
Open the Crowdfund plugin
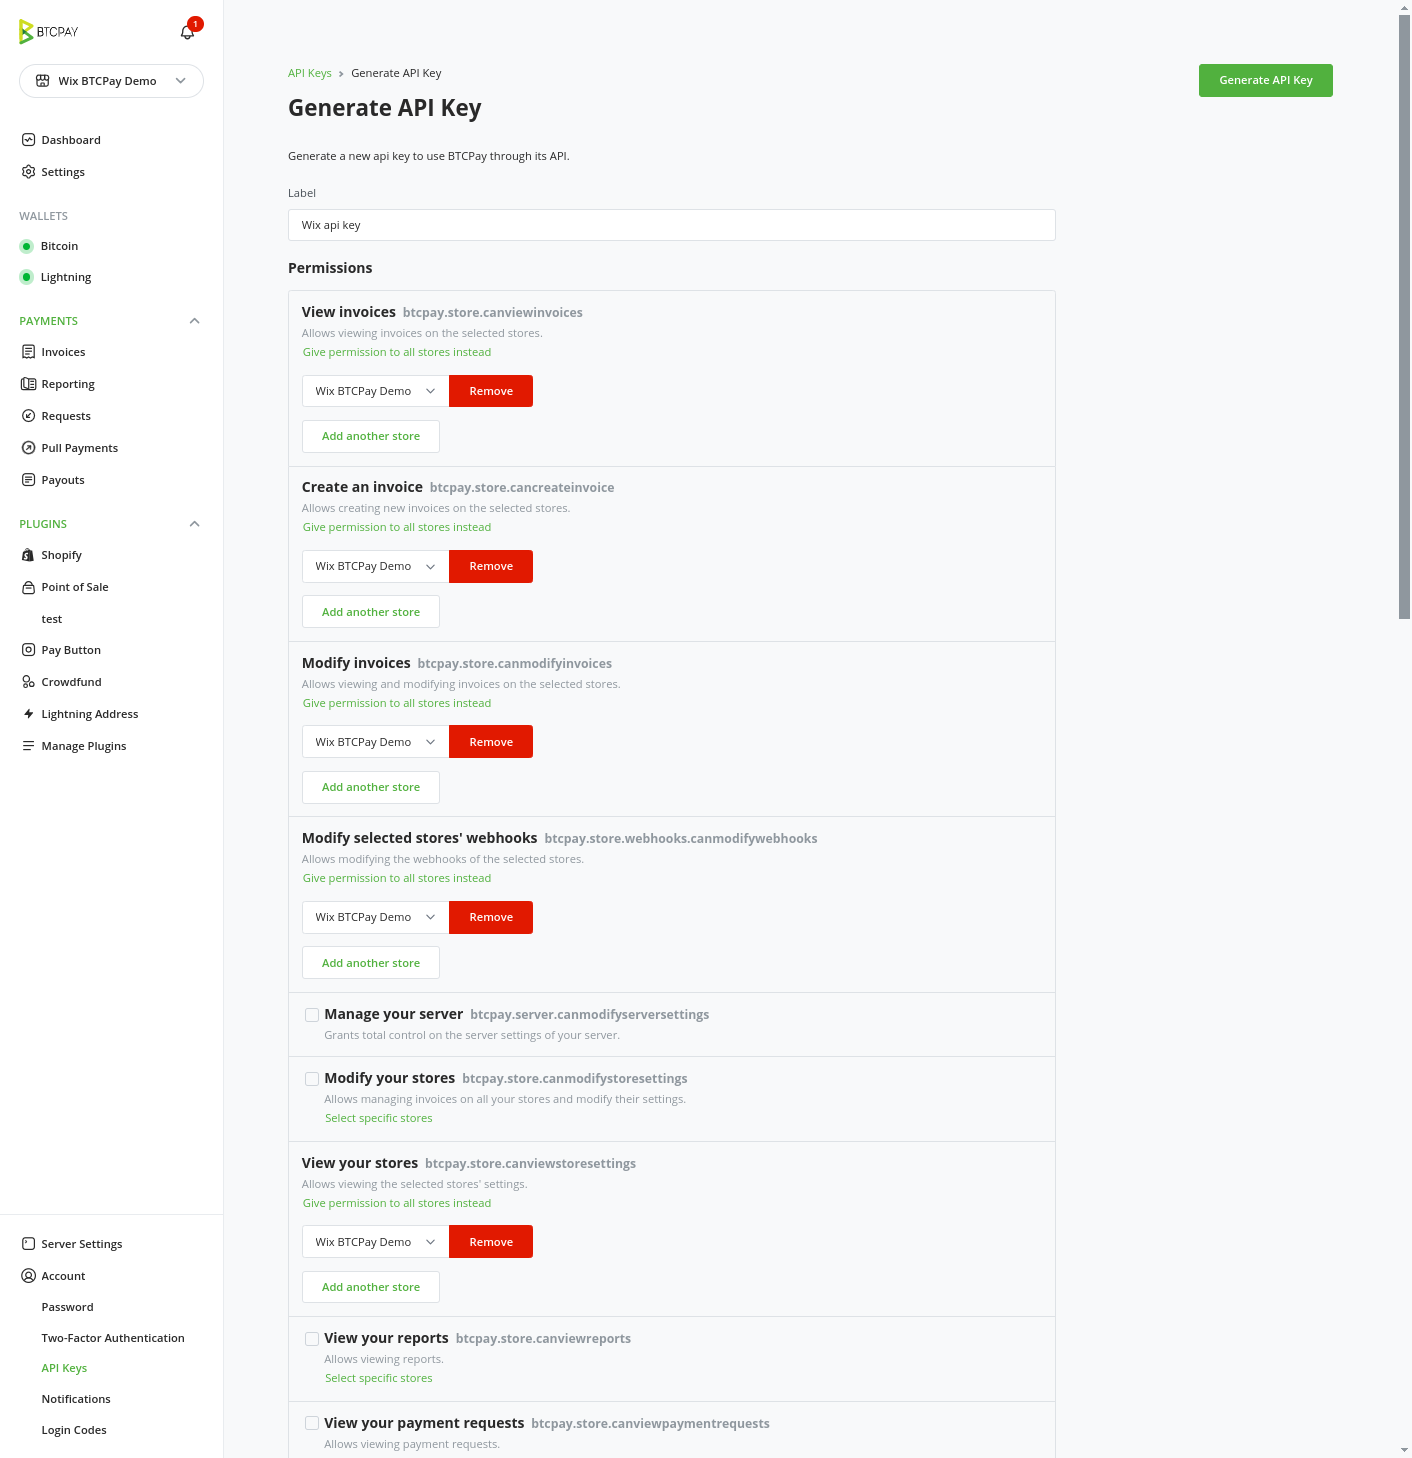pyautogui.click(x=71, y=681)
